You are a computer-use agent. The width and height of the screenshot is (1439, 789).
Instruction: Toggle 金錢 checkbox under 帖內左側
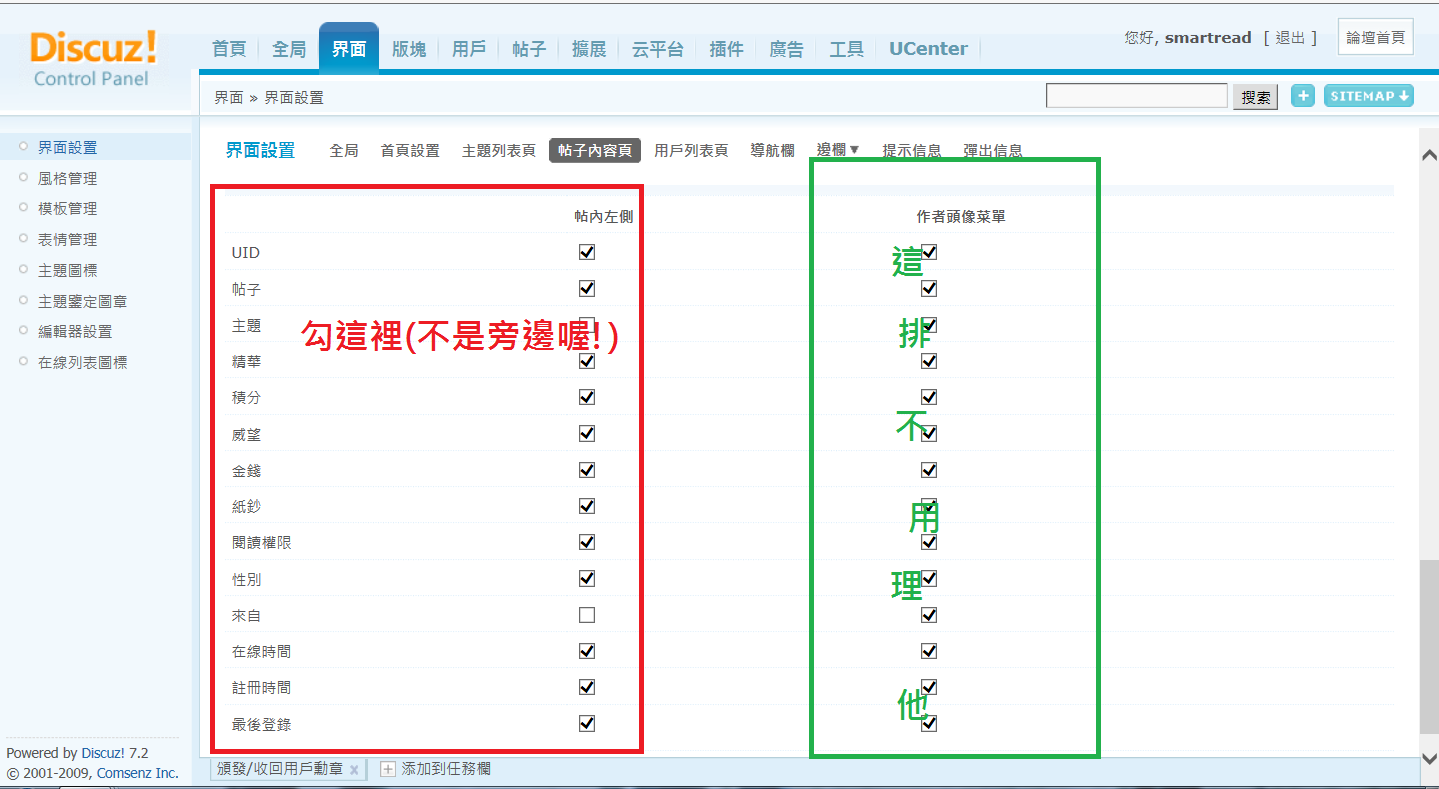coord(587,470)
